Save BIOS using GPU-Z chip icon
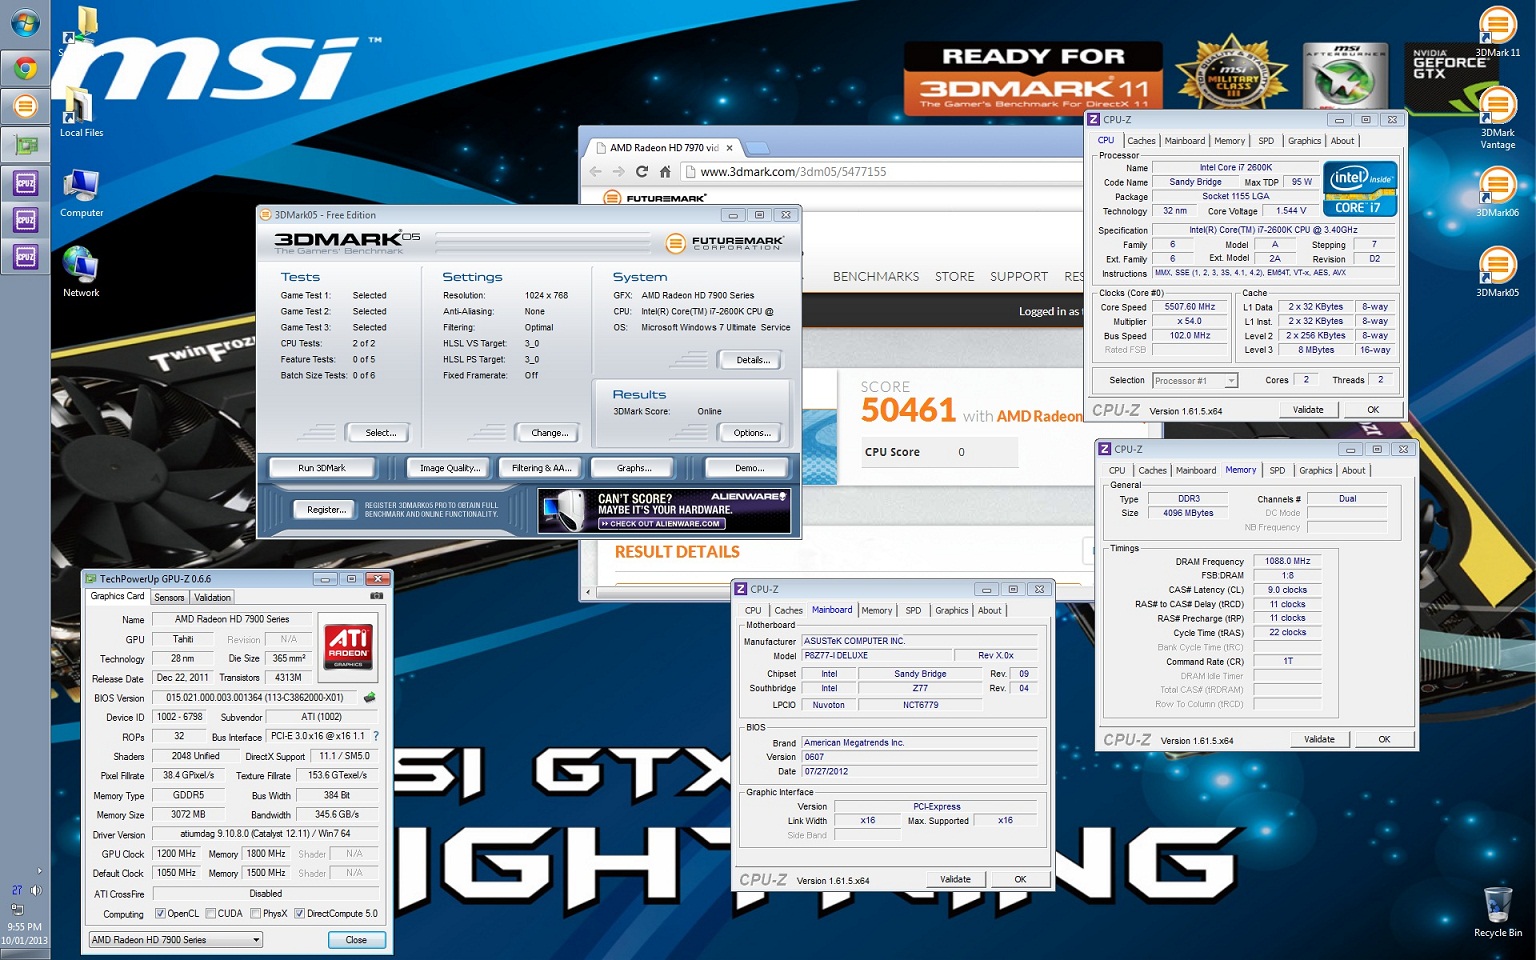The image size is (1536, 960). pyautogui.click(x=370, y=697)
